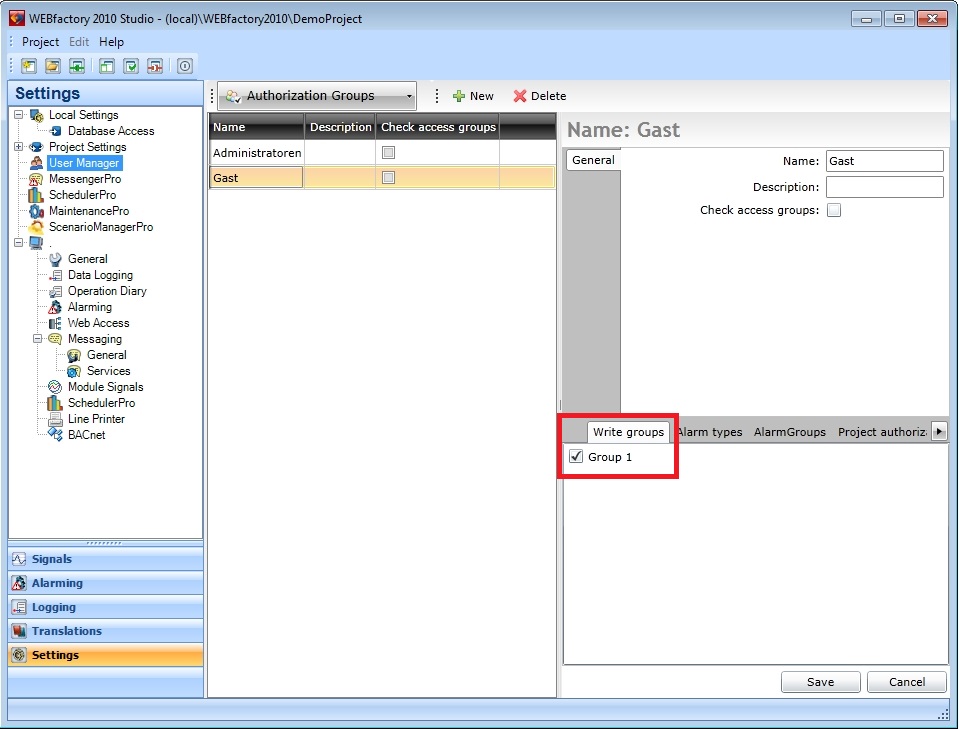Open the Project menu
This screenshot has height=729, width=959.
coord(40,42)
